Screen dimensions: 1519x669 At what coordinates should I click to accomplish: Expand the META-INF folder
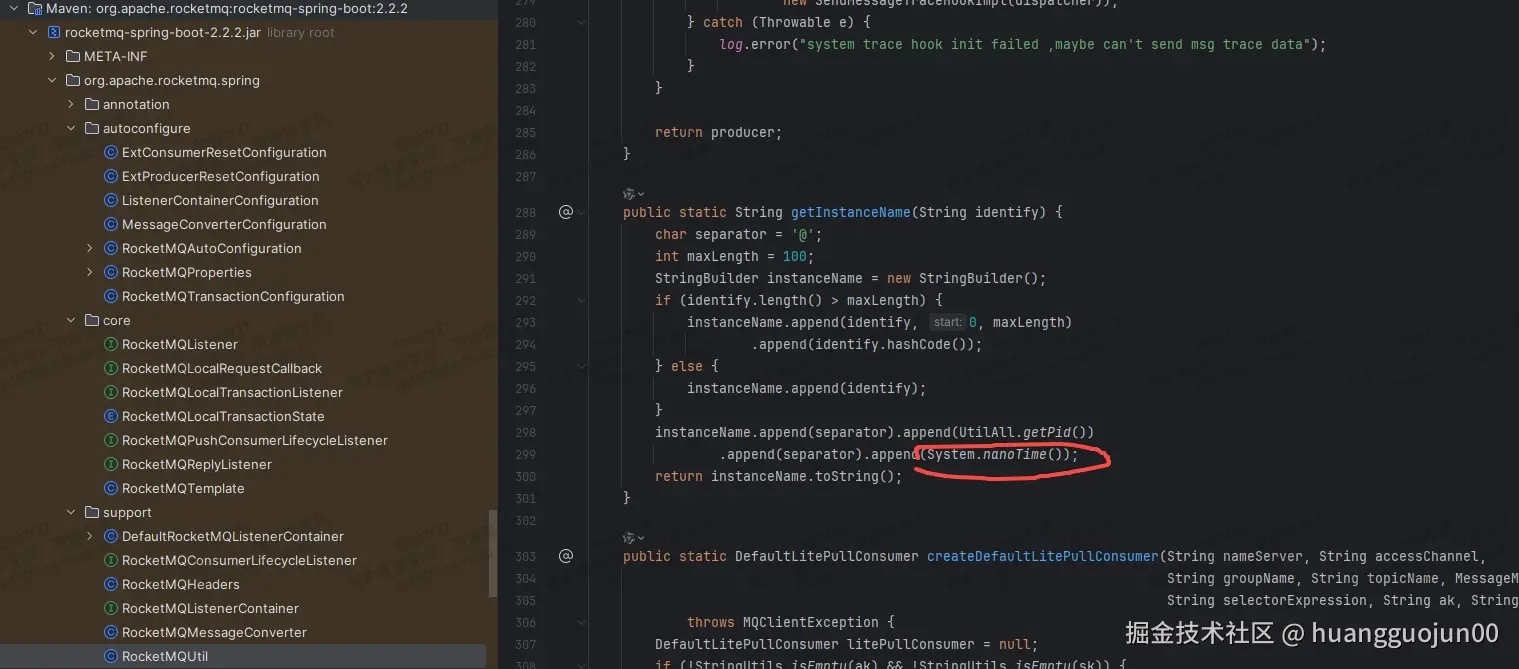[x=52, y=56]
